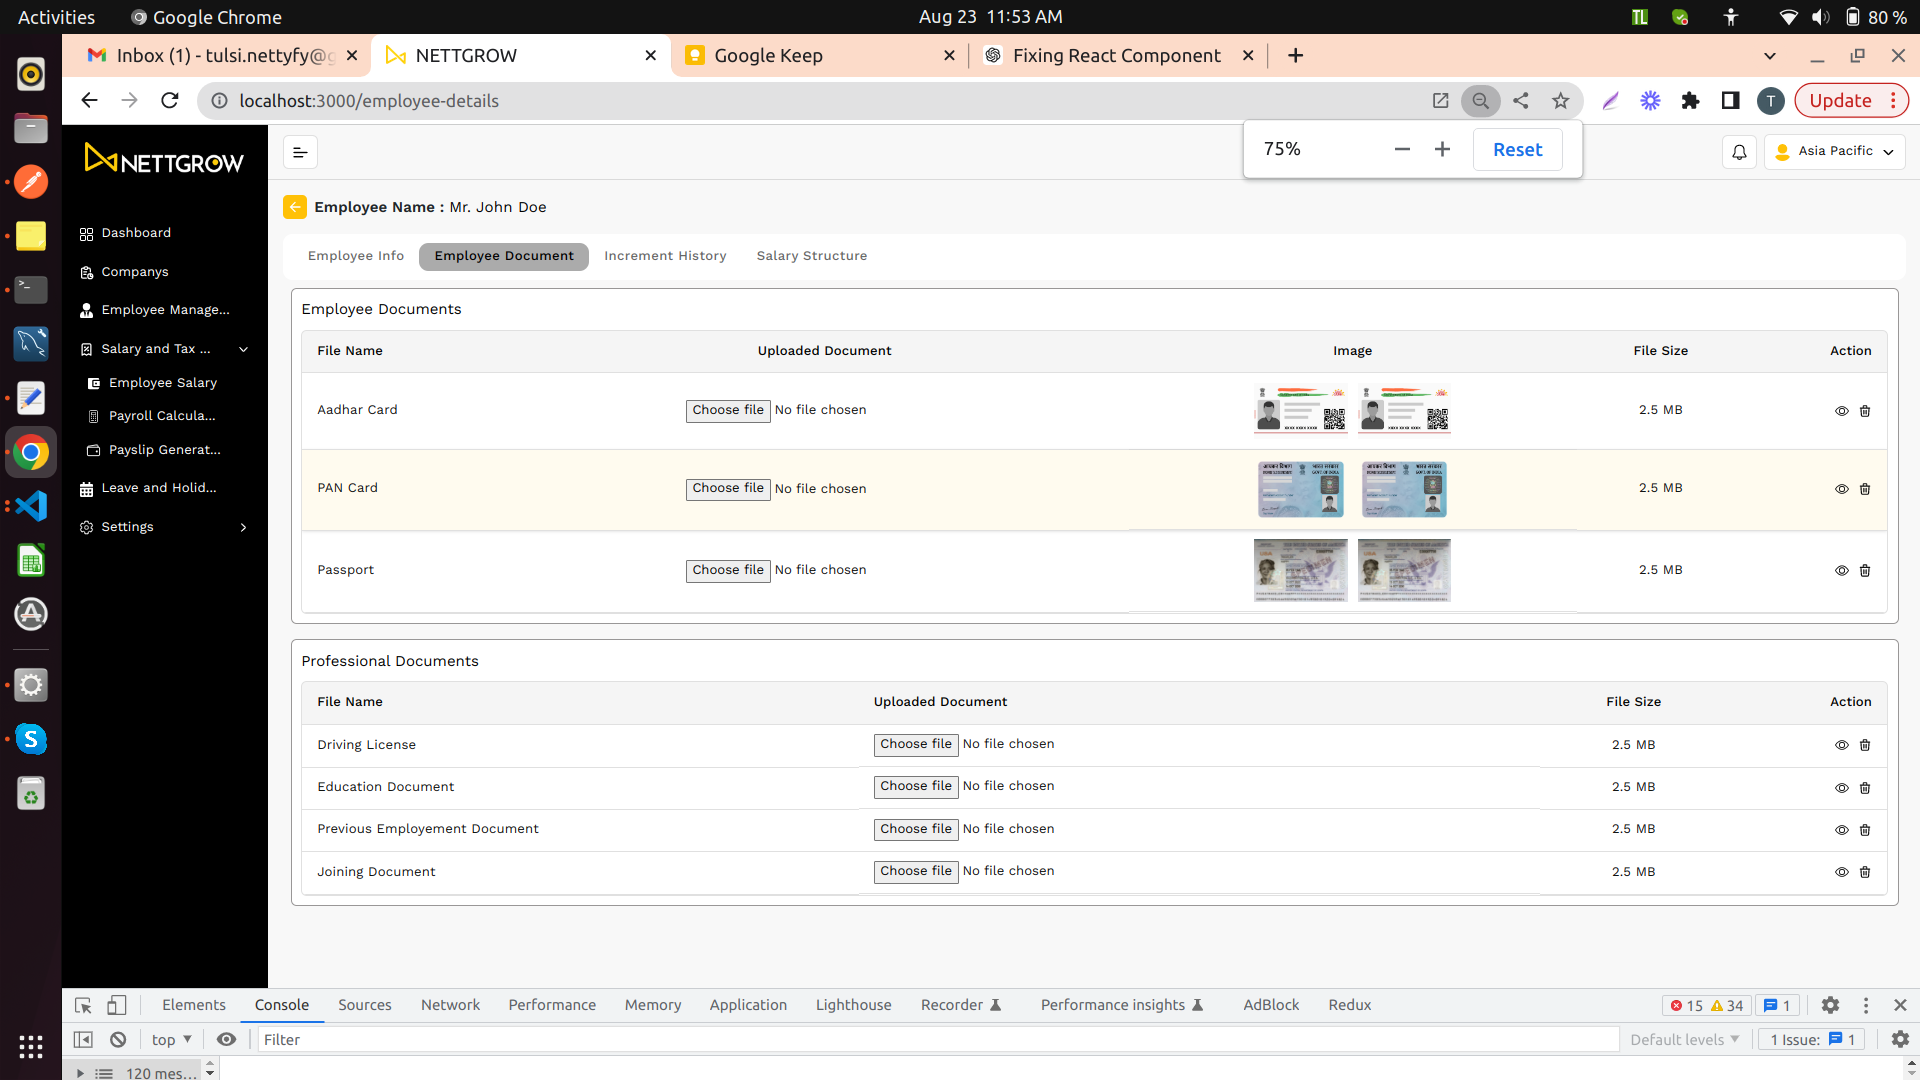Delete the Aadhar Card document via trash icon
This screenshot has height=1080, width=1920.
pos(1865,411)
